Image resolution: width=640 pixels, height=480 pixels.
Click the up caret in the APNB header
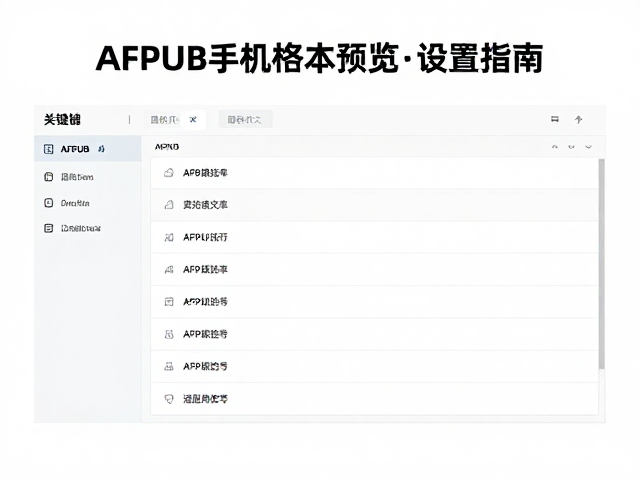tap(555, 147)
